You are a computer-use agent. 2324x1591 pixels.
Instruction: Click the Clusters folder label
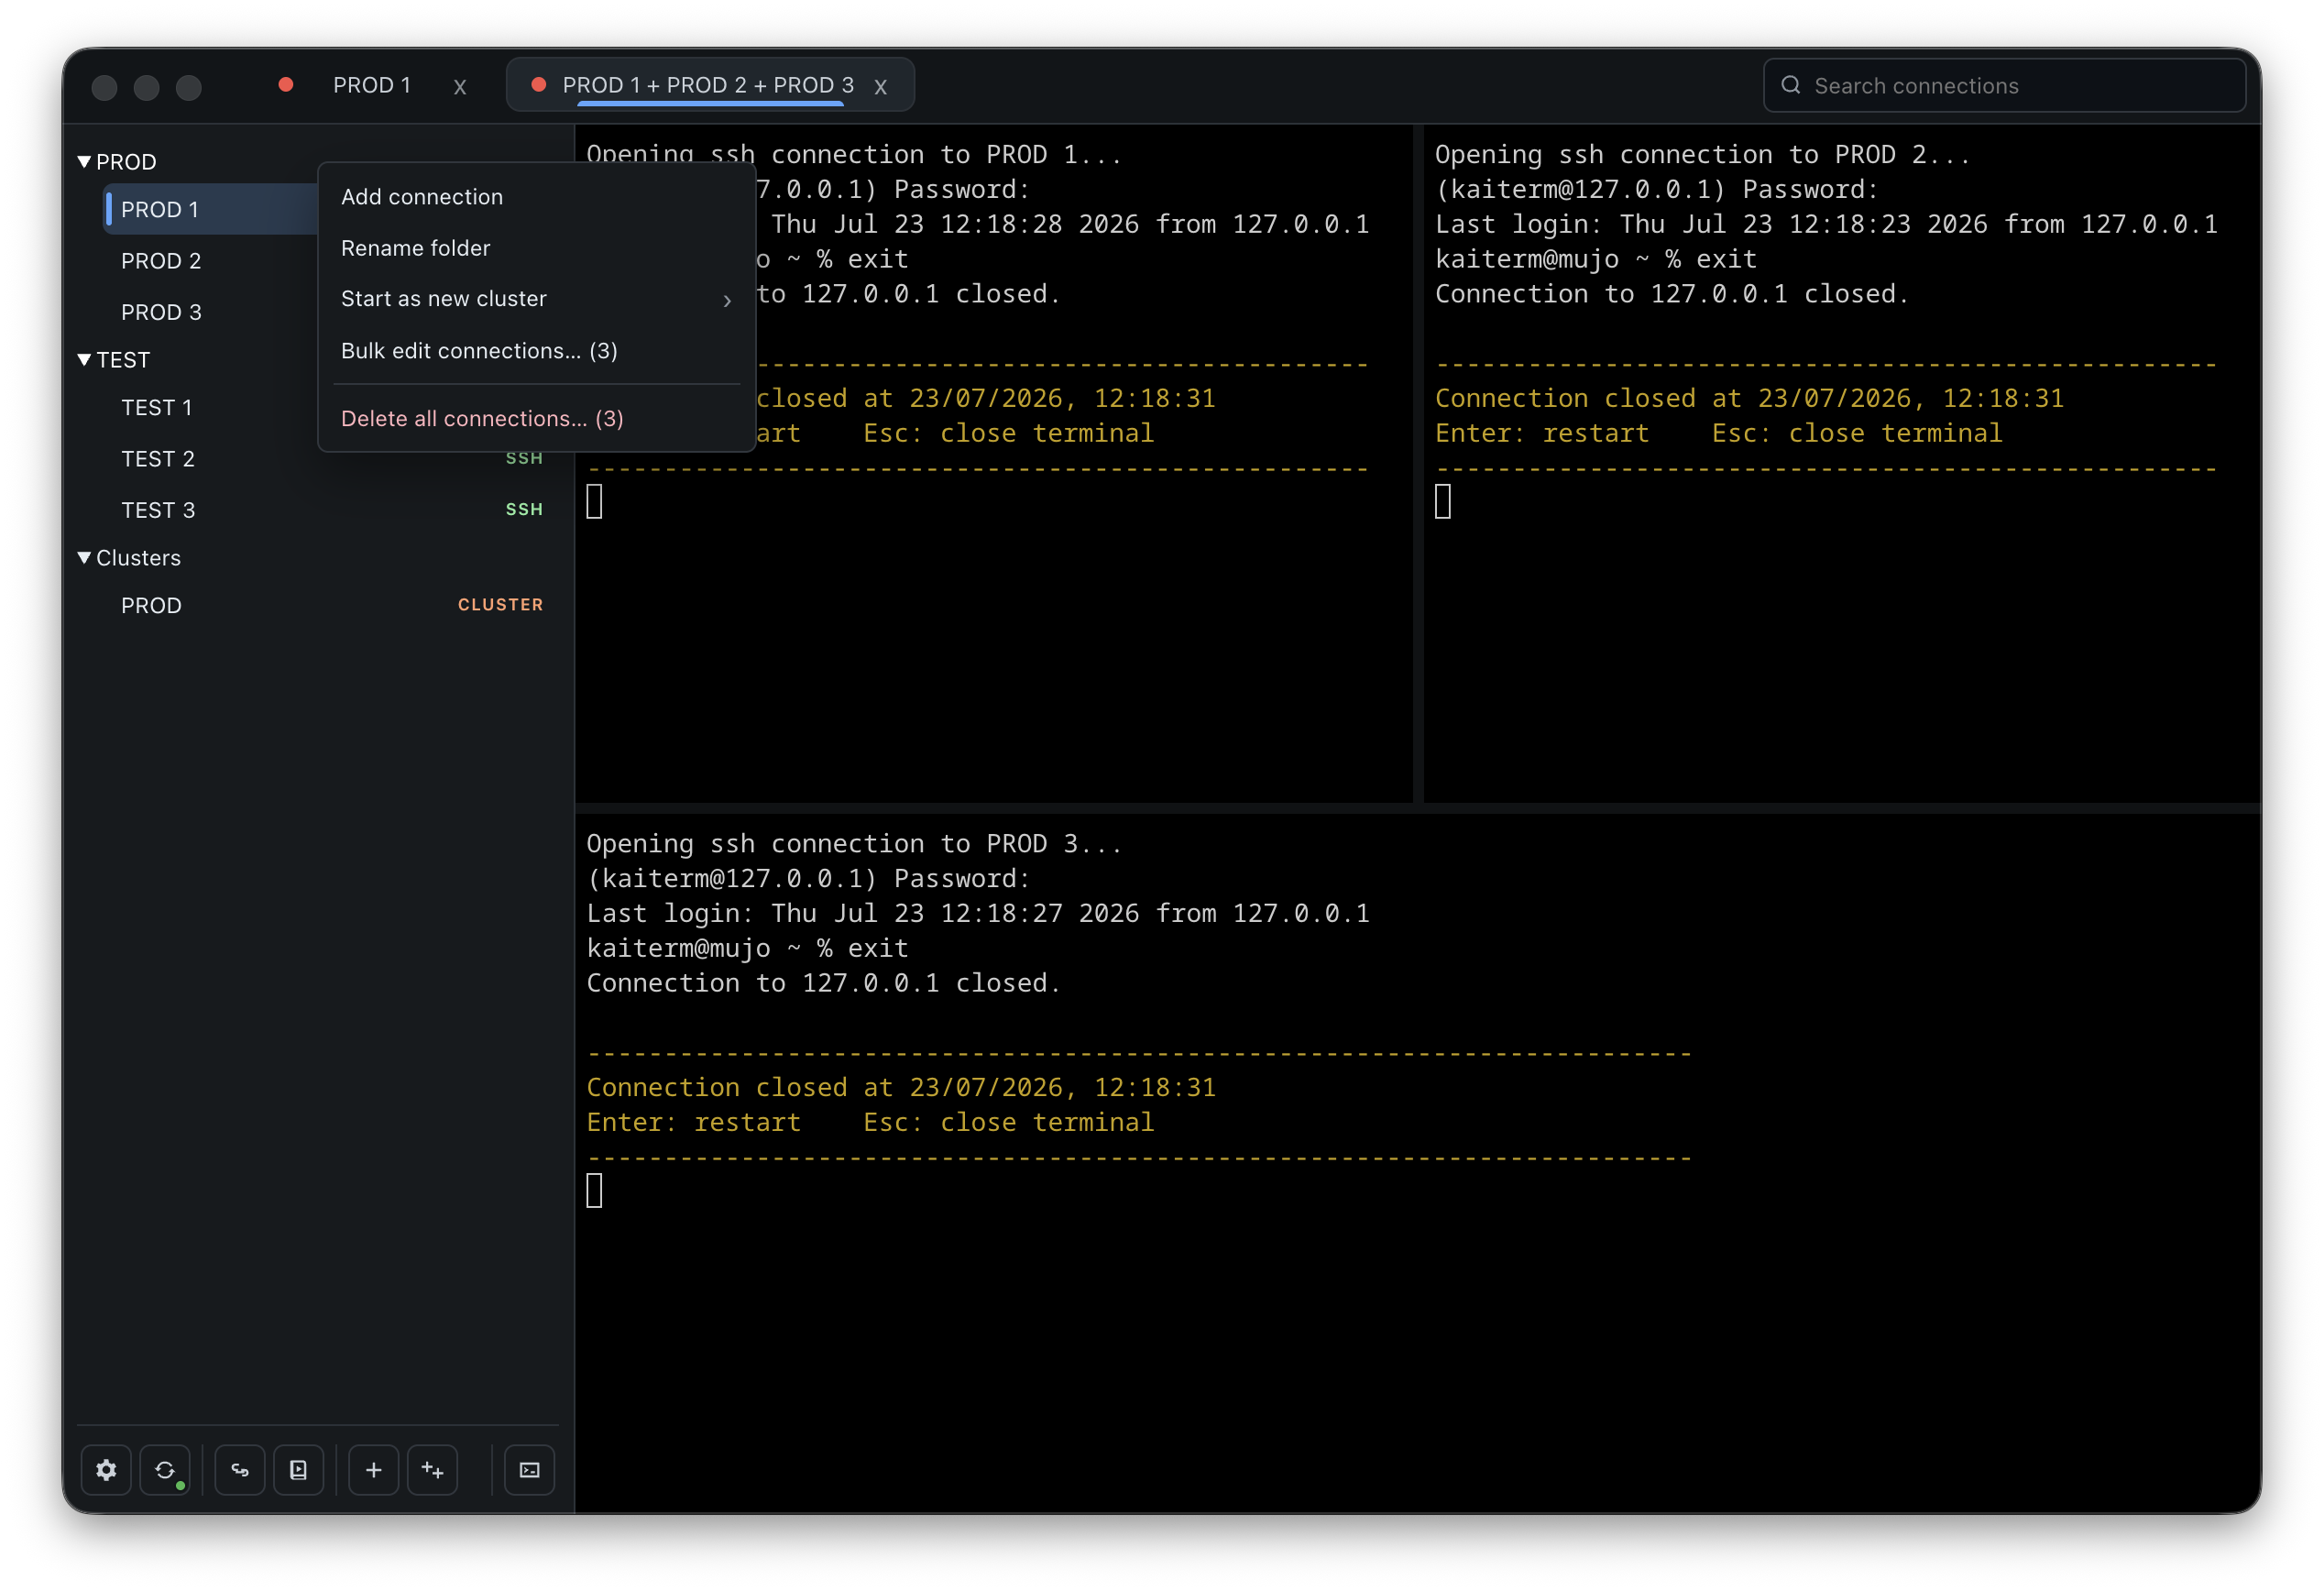(138, 558)
